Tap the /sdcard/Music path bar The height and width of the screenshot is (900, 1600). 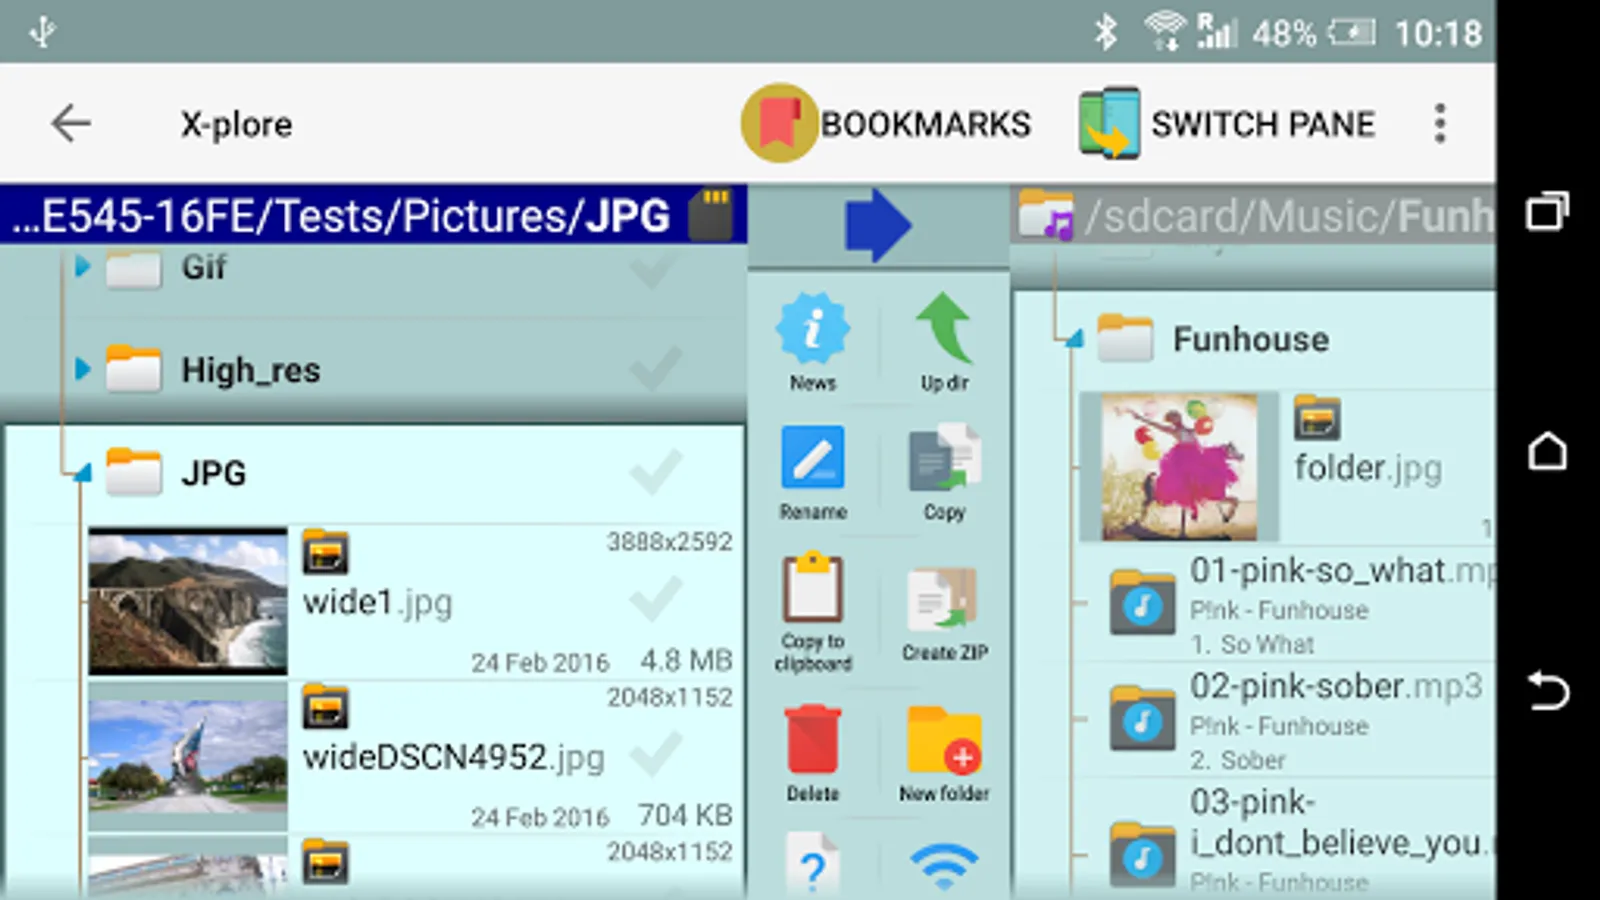click(x=1254, y=215)
